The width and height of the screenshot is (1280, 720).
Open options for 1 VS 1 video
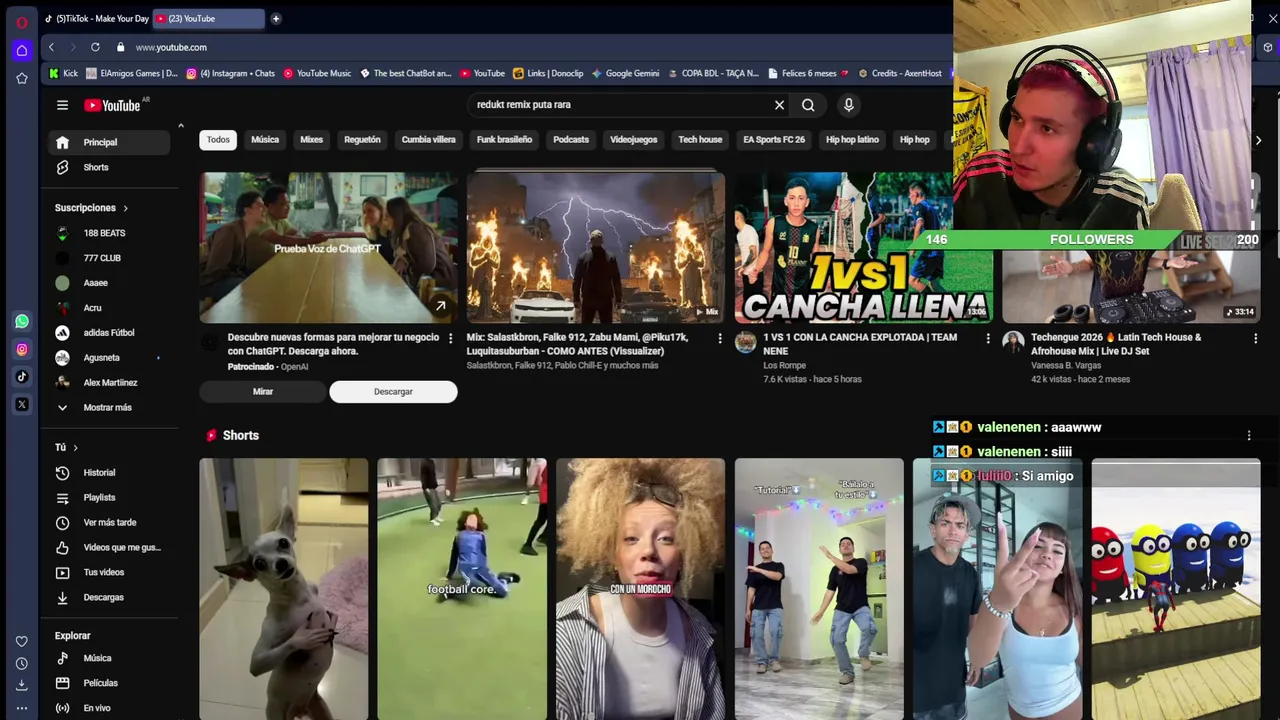[x=987, y=338]
